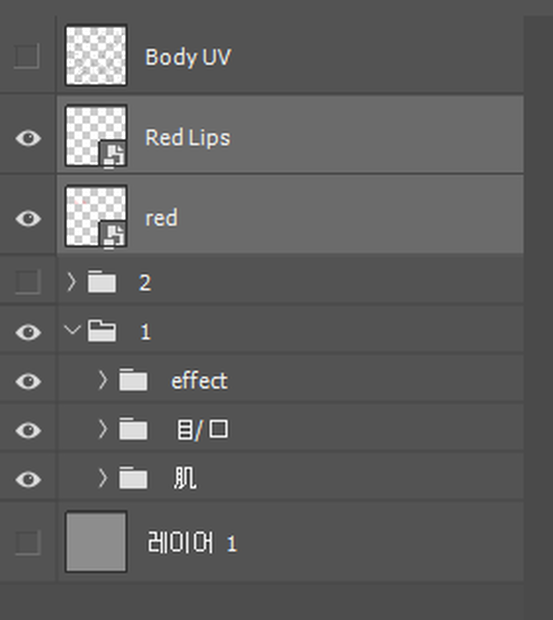Show the 레이어 1 layer
This screenshot has height=620, width=553.
[x=27, y=542]
